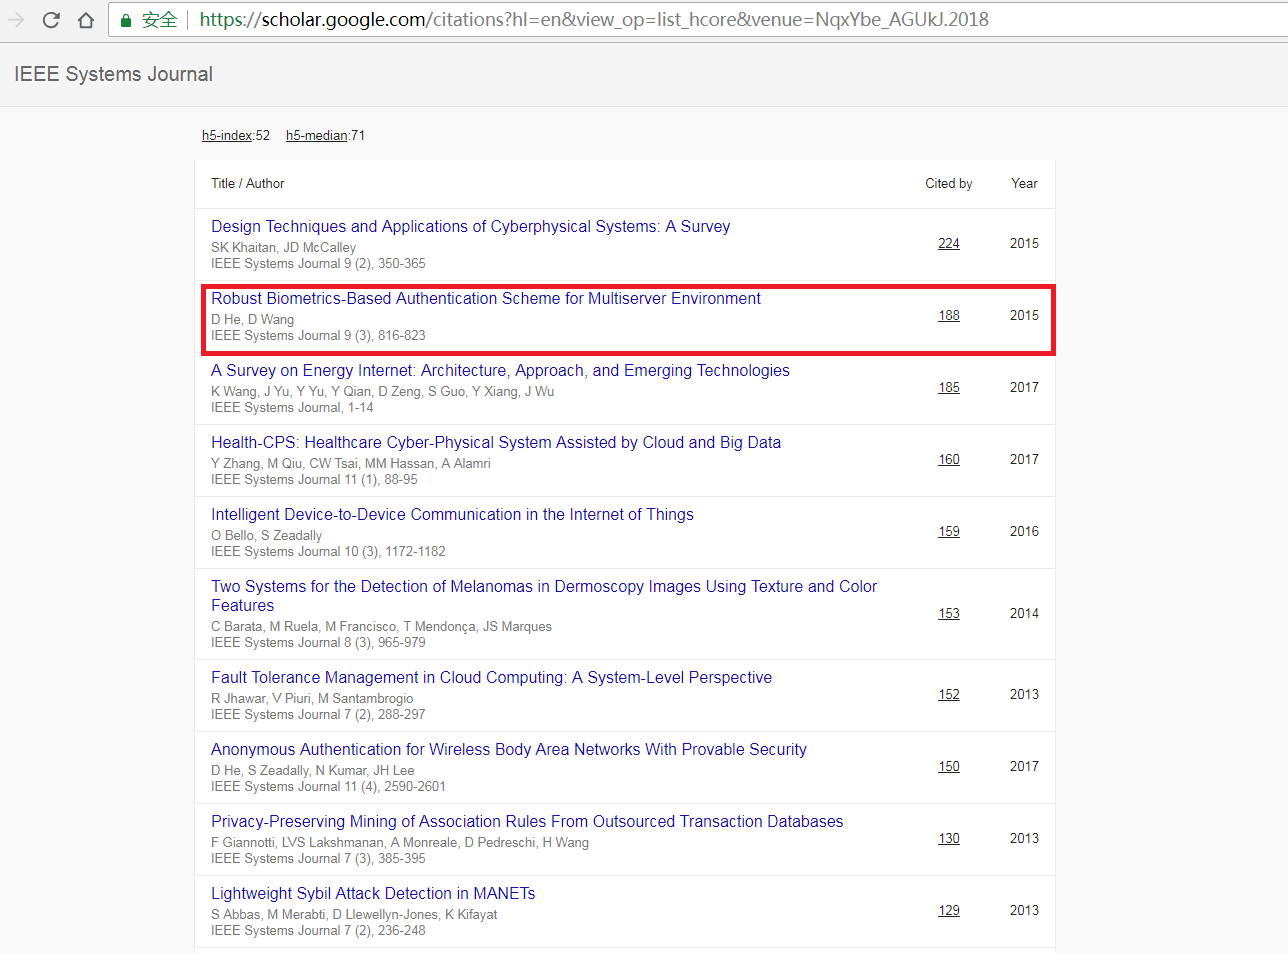View the 159 citations of Device-to-Device paper
The height and width of the screenshot is (953, 1288).
tap(949, 532)
